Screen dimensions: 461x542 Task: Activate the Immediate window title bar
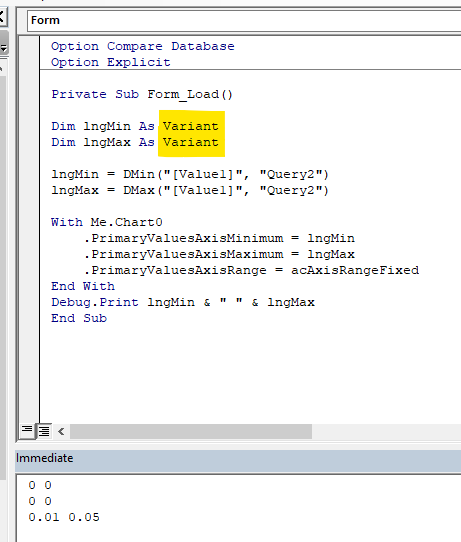coord(238,458)
